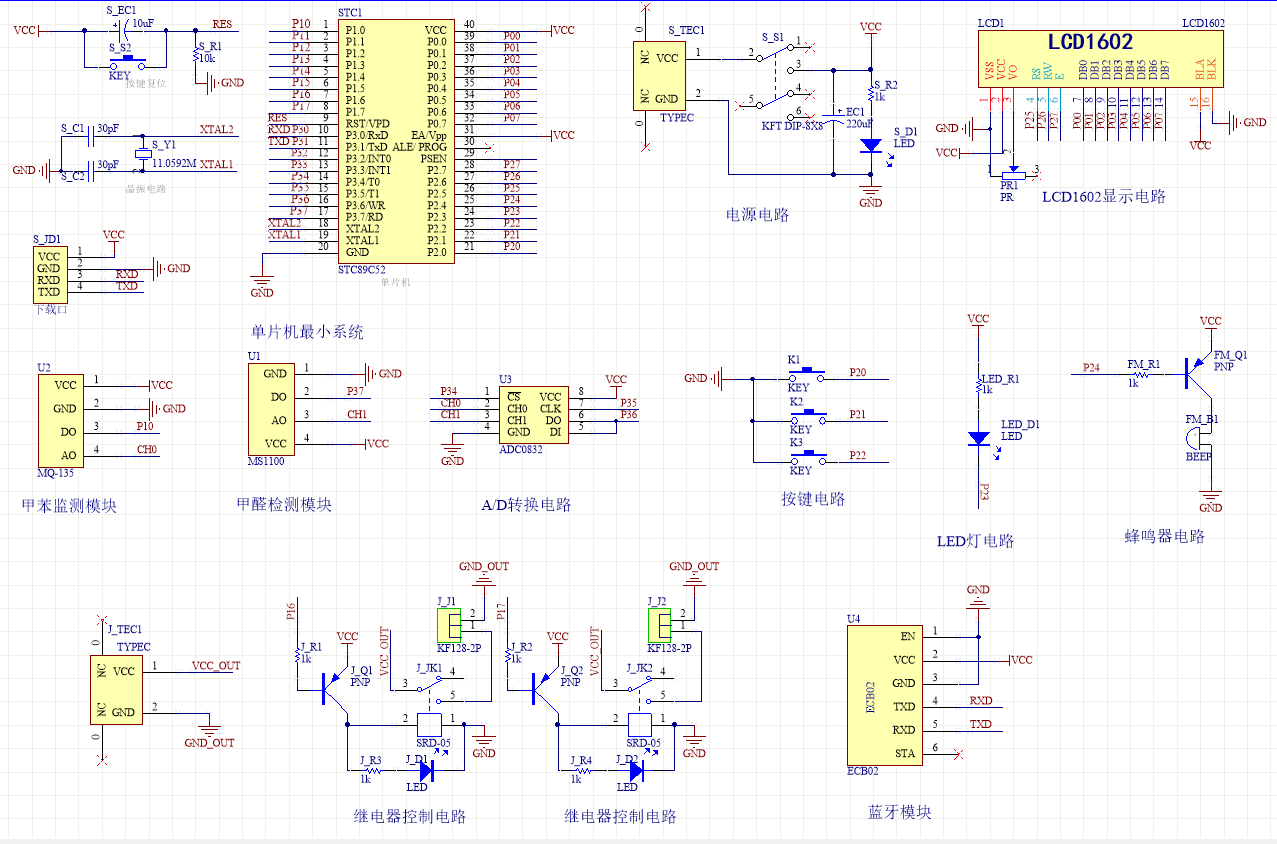Click the J_R1 1k resistor
Image resolution: width=1277 pixels, height=844 pixels.
coord(297,655)
